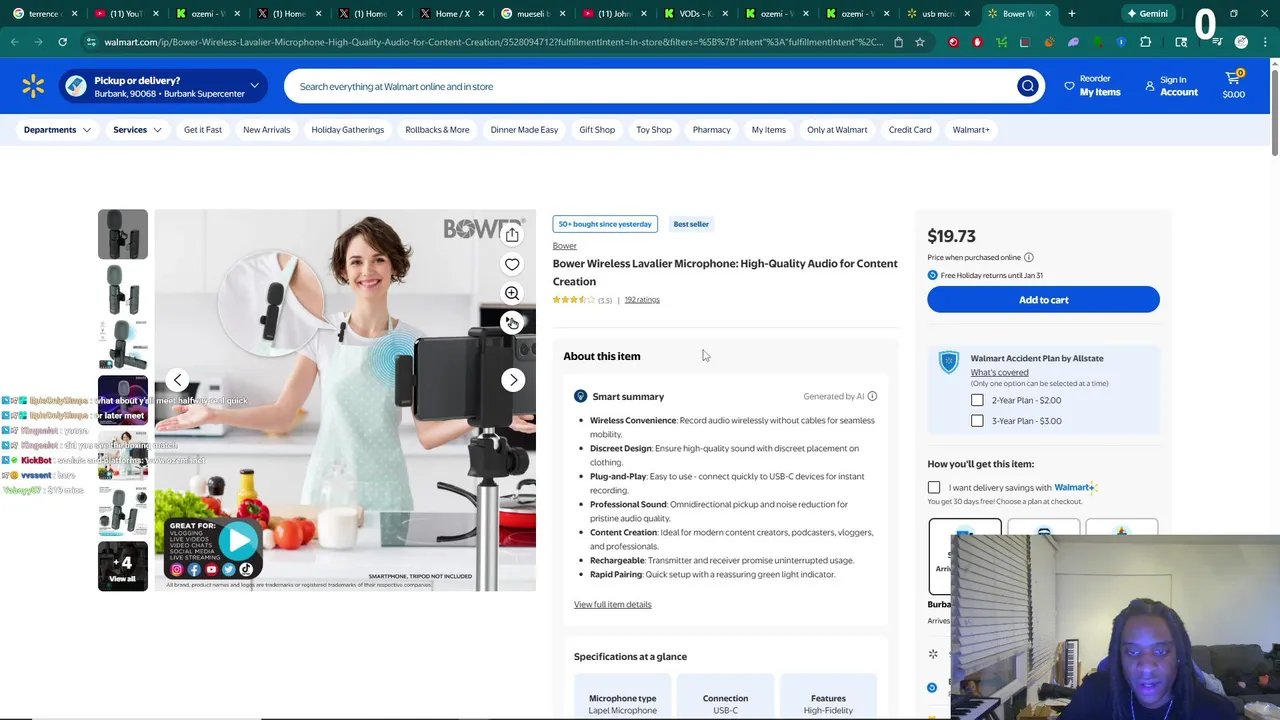
Task: Close the 'Bower W' browser tab
Action: pyautogui.click(x=1047, y=14)
